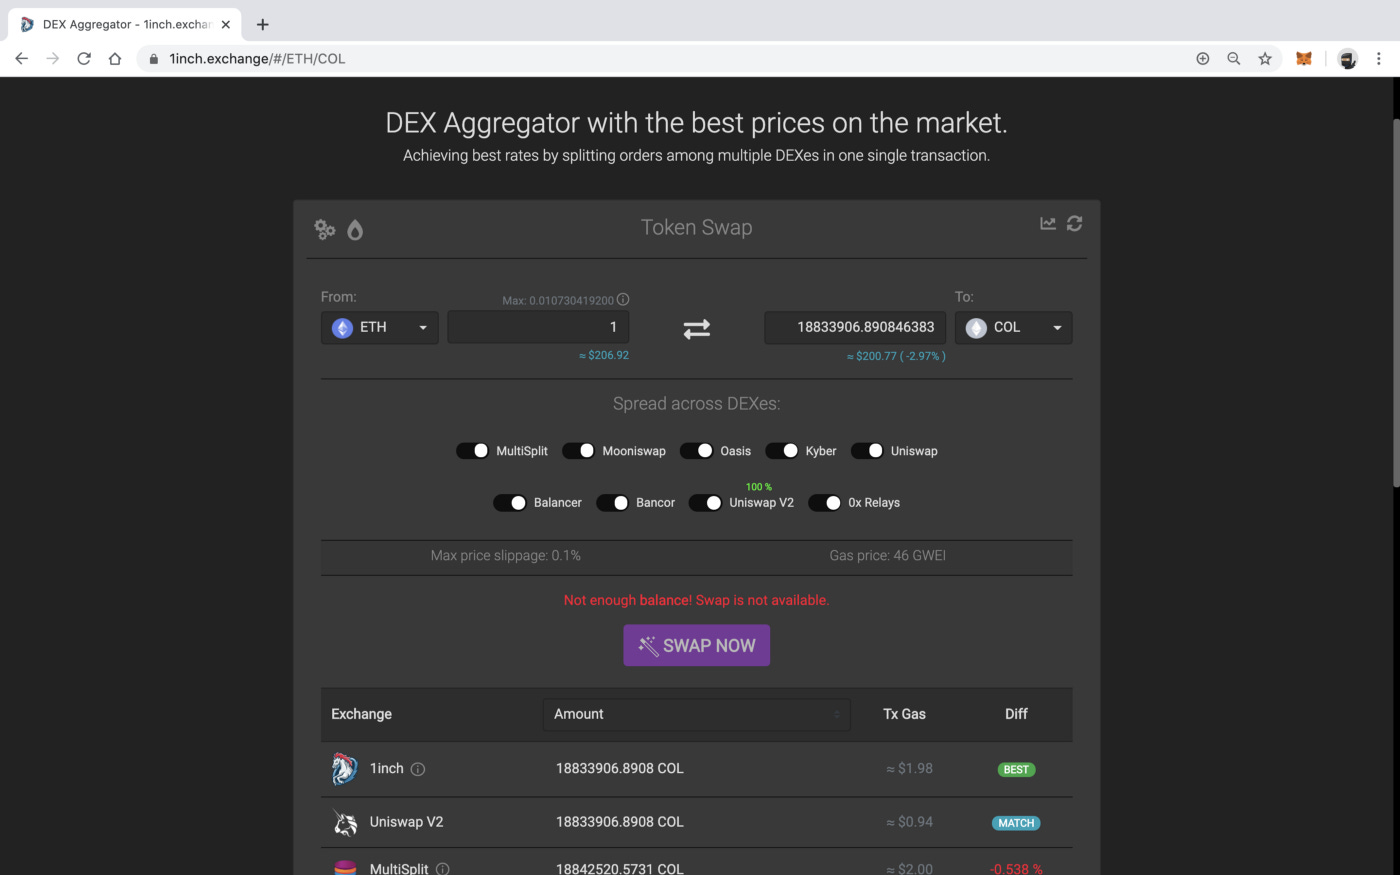The width and height of the screenshot is (1400, 875).
Task: Click the Not enough balance warning text
Action: tap(697, 601)
